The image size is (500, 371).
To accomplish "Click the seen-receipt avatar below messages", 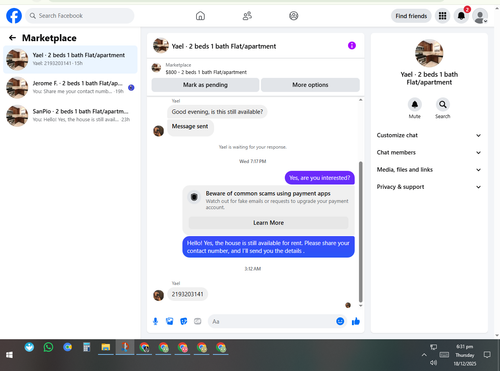I will click(348, 305).
